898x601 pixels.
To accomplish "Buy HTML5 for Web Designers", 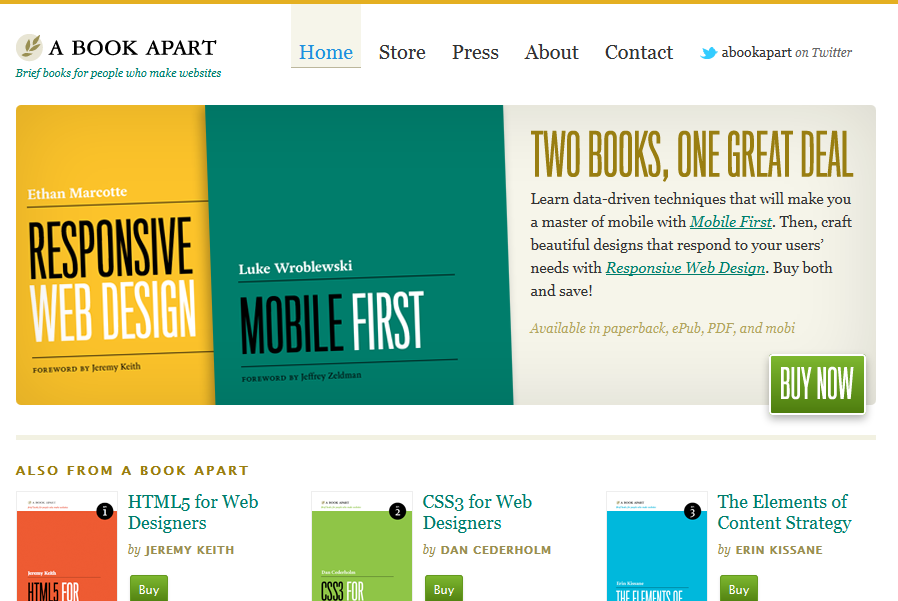I will 149,589.
